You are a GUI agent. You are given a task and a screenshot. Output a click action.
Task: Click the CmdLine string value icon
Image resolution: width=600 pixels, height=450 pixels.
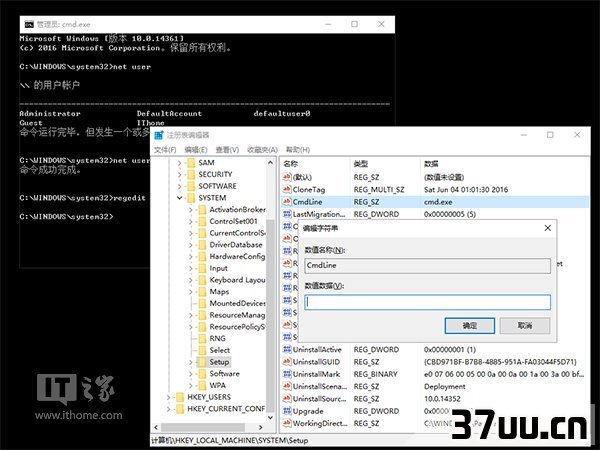point(287,202)
